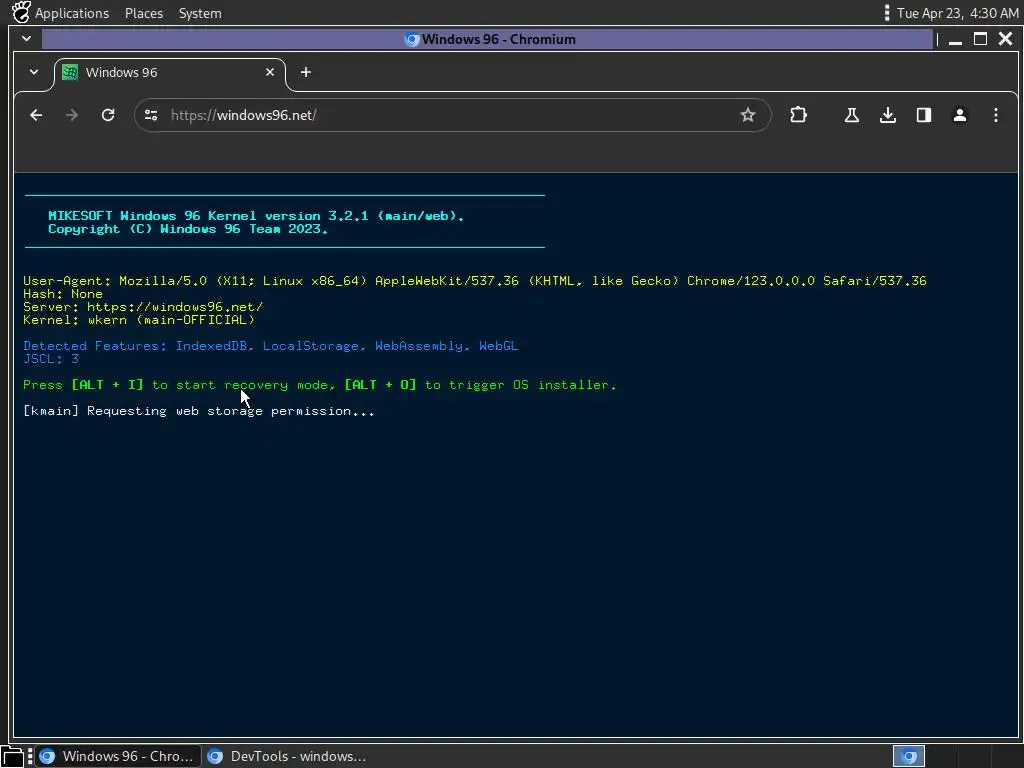Click the Hash: None line
This screenshot has width=1024, height=768.
point(63,294)
